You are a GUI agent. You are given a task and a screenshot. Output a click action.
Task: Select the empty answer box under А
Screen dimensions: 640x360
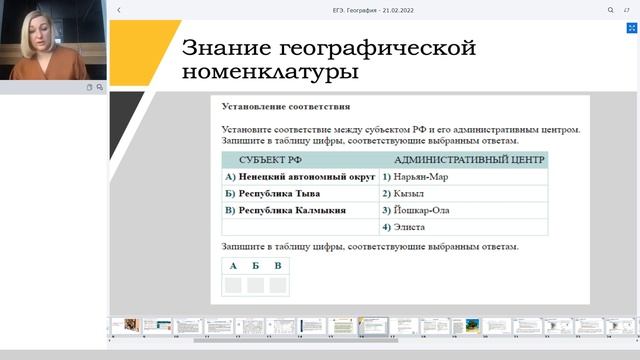pyautogui.click(x=233, y=285)
